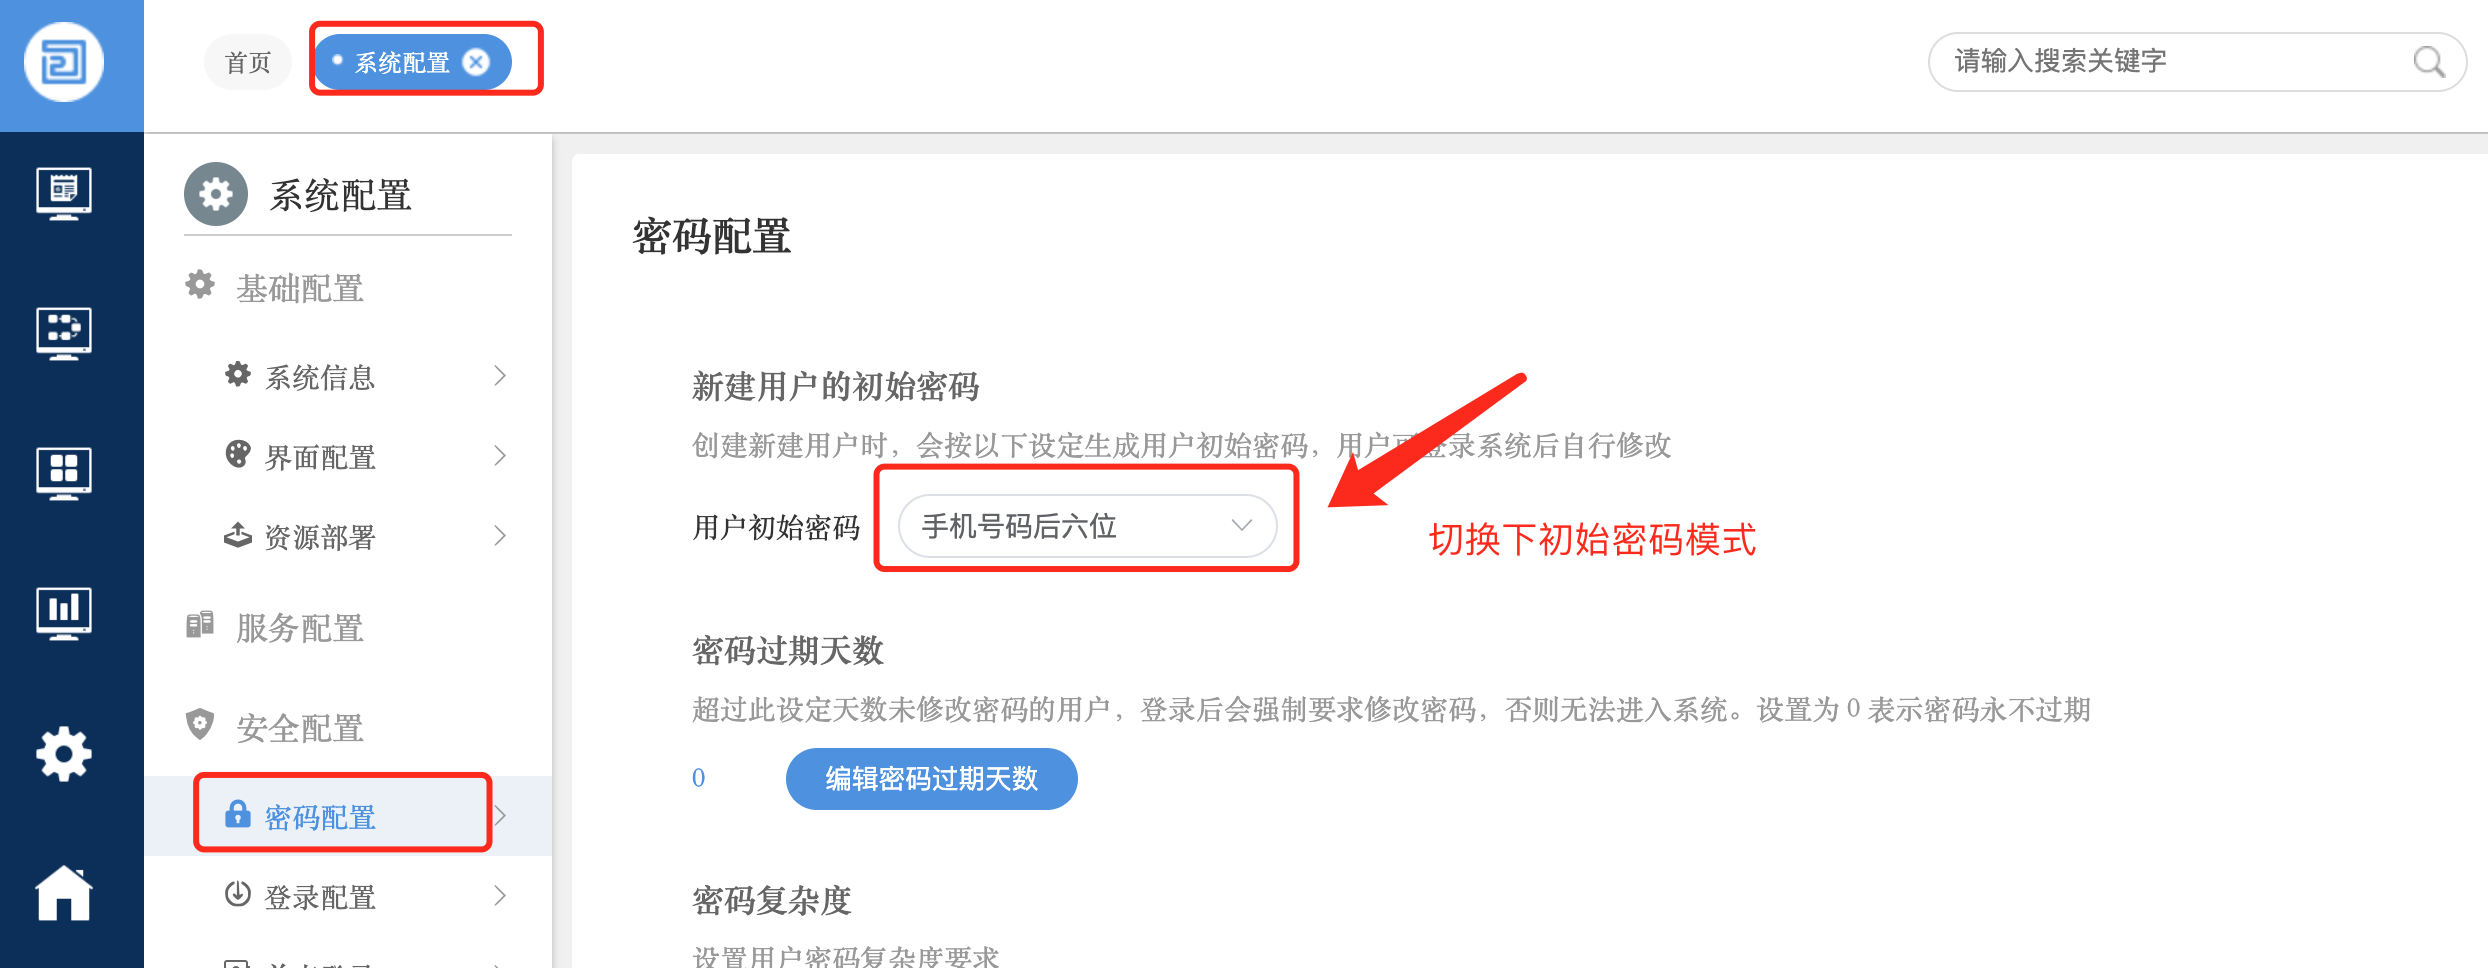Open the settings gear in left sidebar
This screenshot has height=968, width=2488.
pos(64,754)
